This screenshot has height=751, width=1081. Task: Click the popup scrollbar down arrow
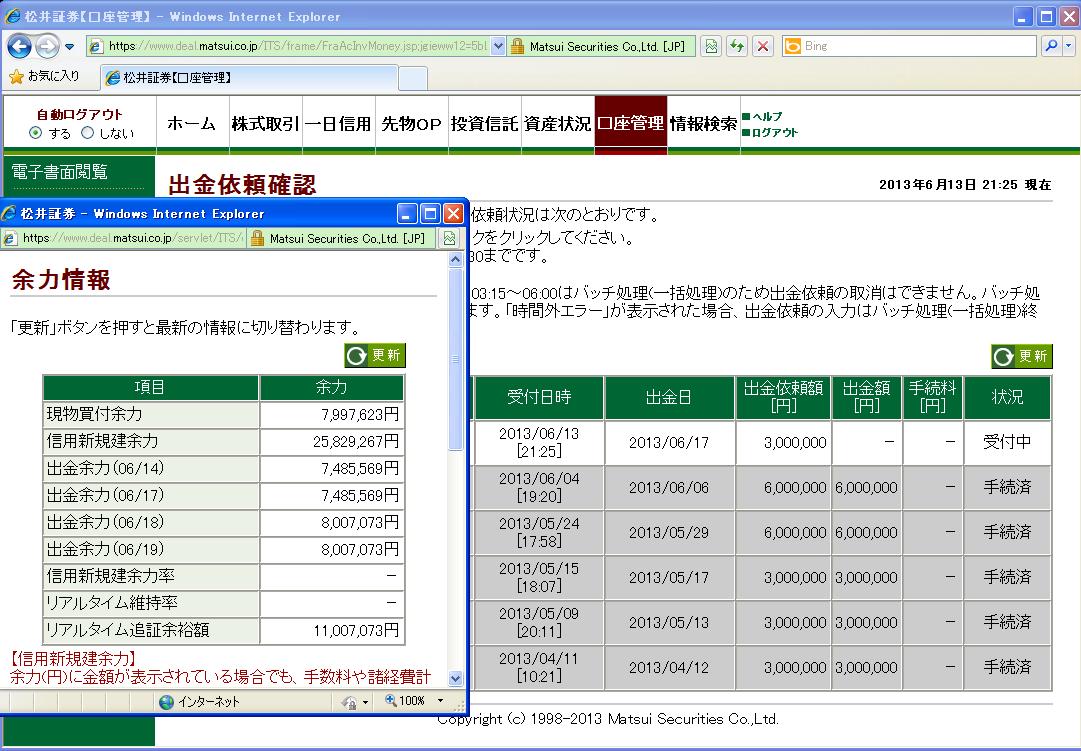(456, 678)
